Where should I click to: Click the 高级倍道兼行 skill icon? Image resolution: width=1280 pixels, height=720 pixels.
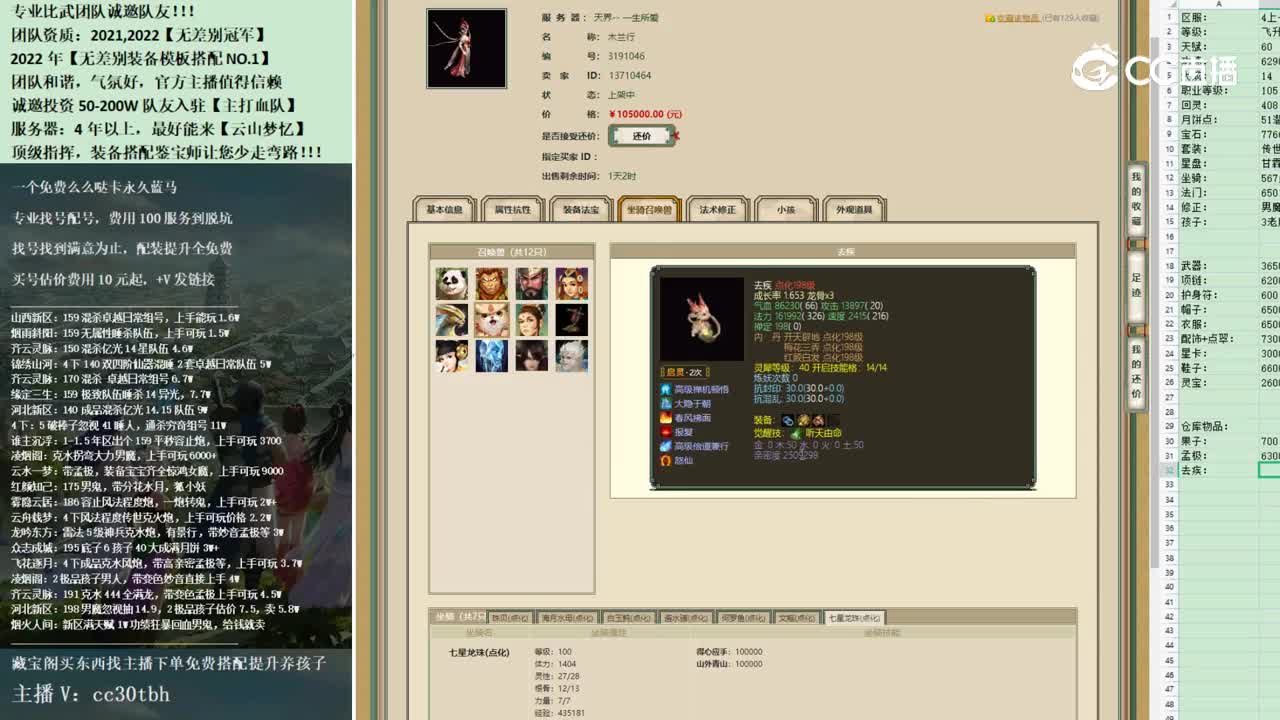[666, 446]
